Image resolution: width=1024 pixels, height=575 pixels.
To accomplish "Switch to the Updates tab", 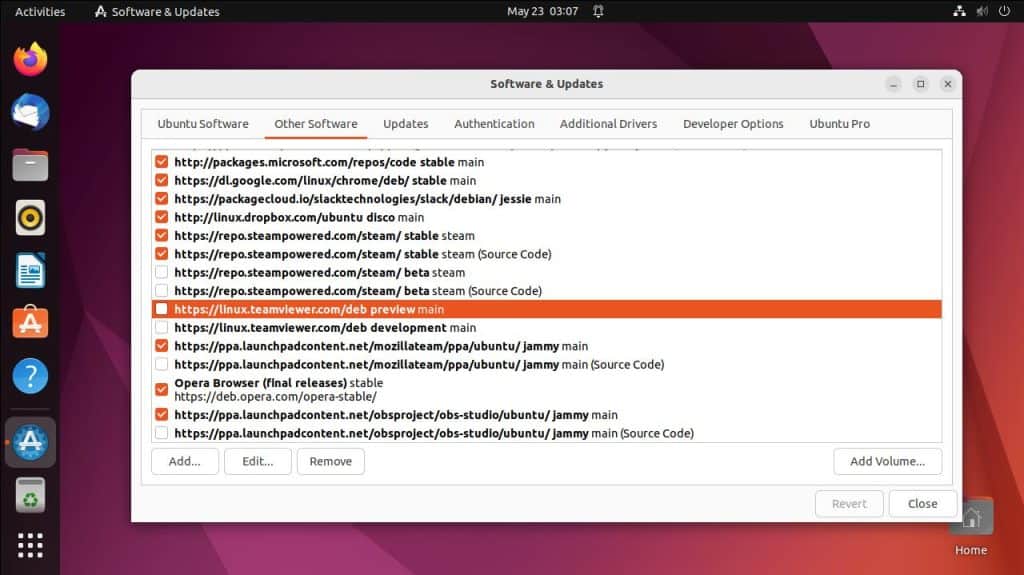I will (405, 124).
